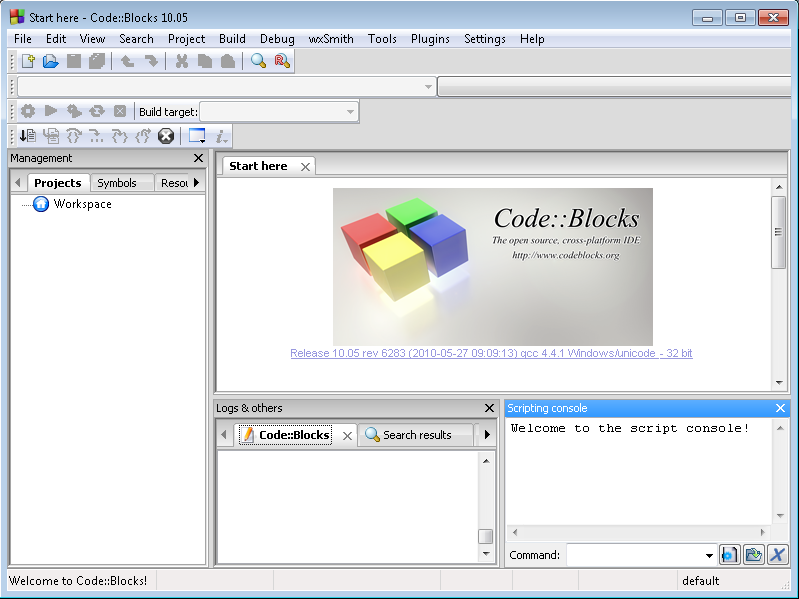Click the Save file toolbar icon
Viewport: 799px width, 599px height.
(74, 61)
